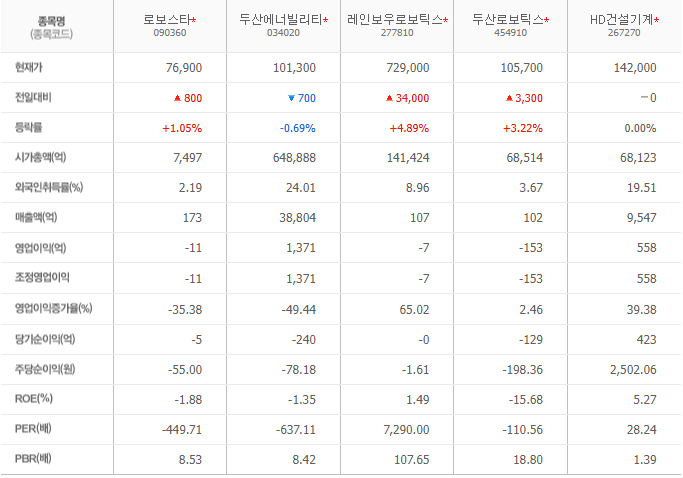This screenshot has height=478, width=683.
Task: Select market cap value 7,497
Action: click(x=188, y=158)
